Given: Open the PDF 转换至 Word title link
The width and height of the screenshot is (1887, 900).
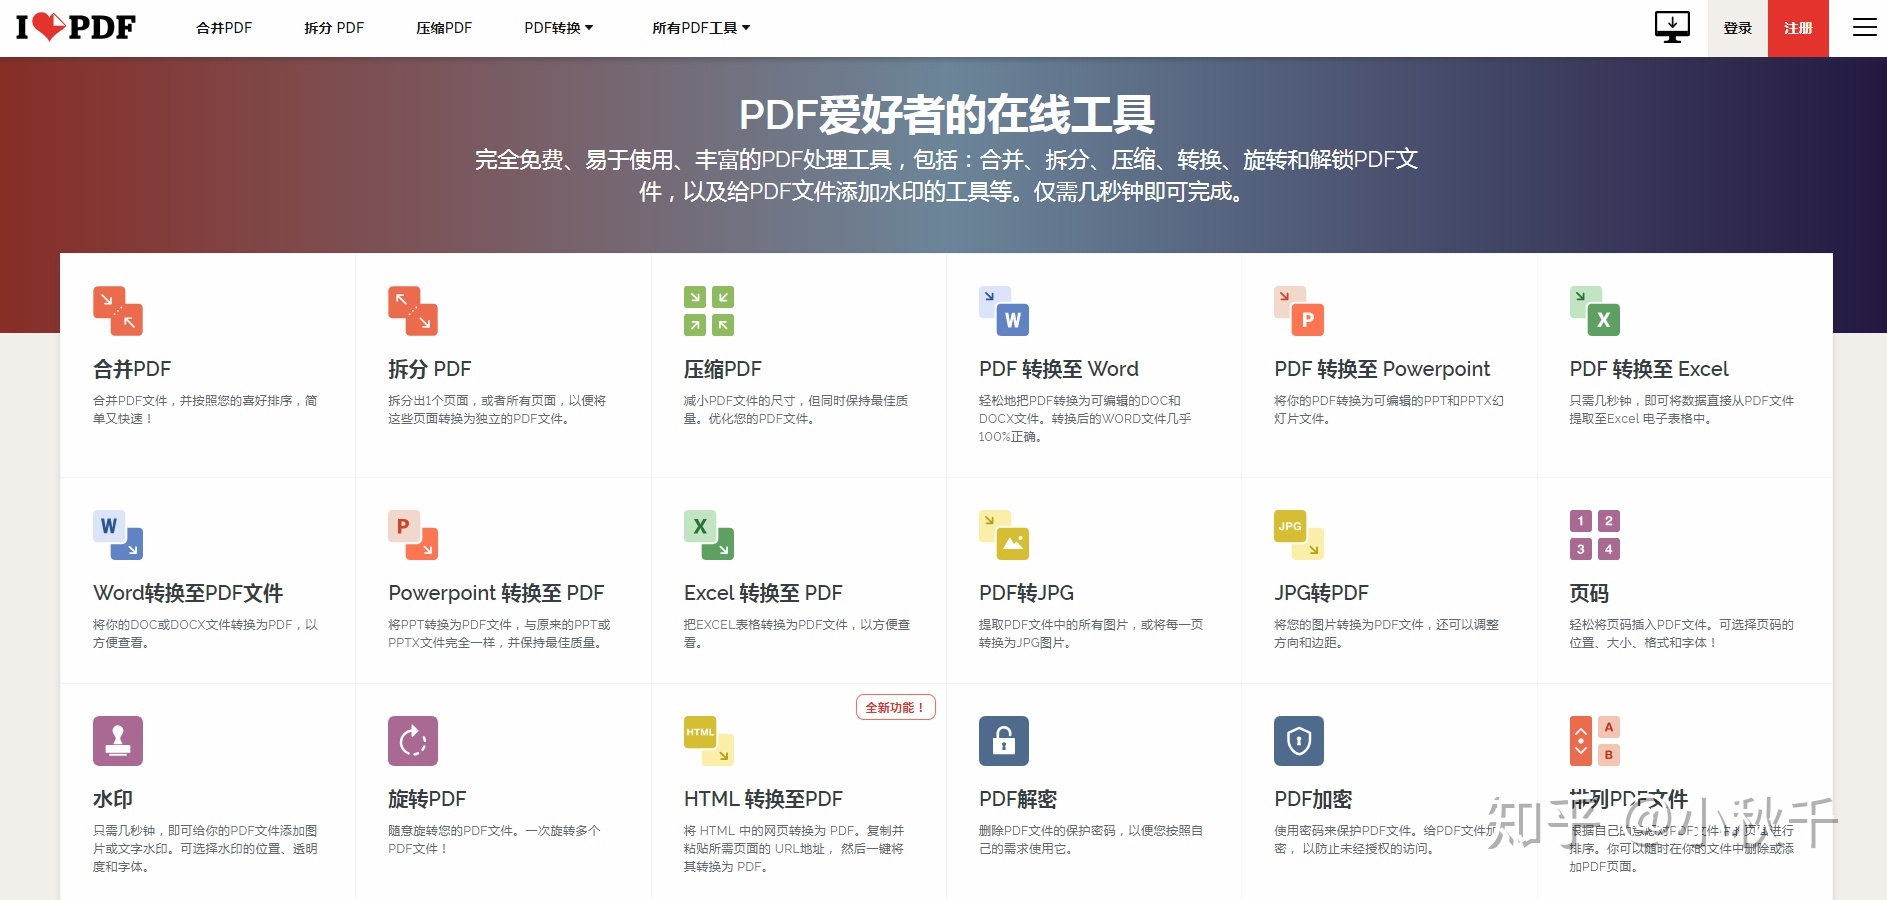Looking at the screenshot, I should [x=1059, y=369].
